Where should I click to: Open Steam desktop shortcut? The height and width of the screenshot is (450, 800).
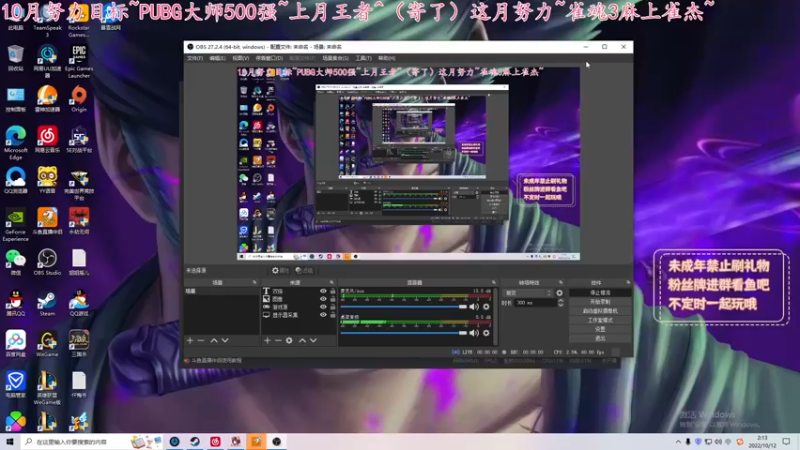47,303
